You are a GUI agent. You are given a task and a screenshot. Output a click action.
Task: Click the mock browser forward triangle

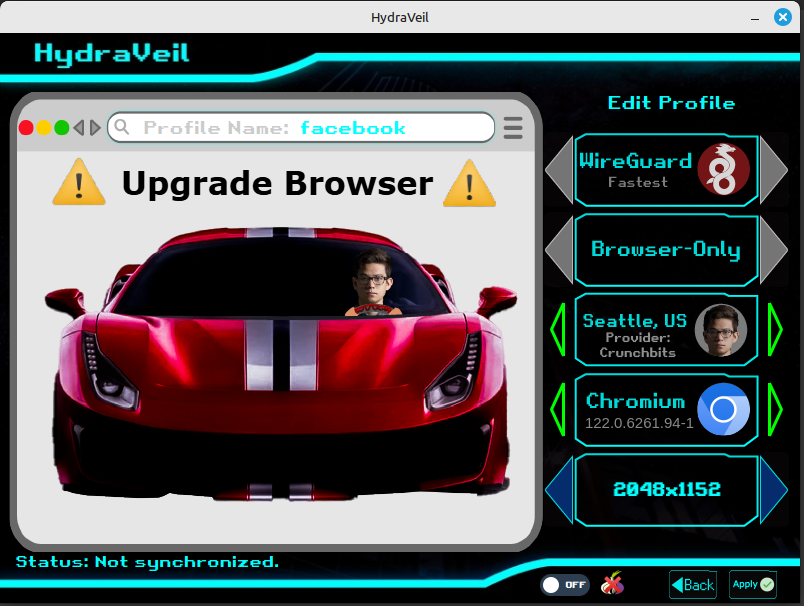[x=95, y=128]
